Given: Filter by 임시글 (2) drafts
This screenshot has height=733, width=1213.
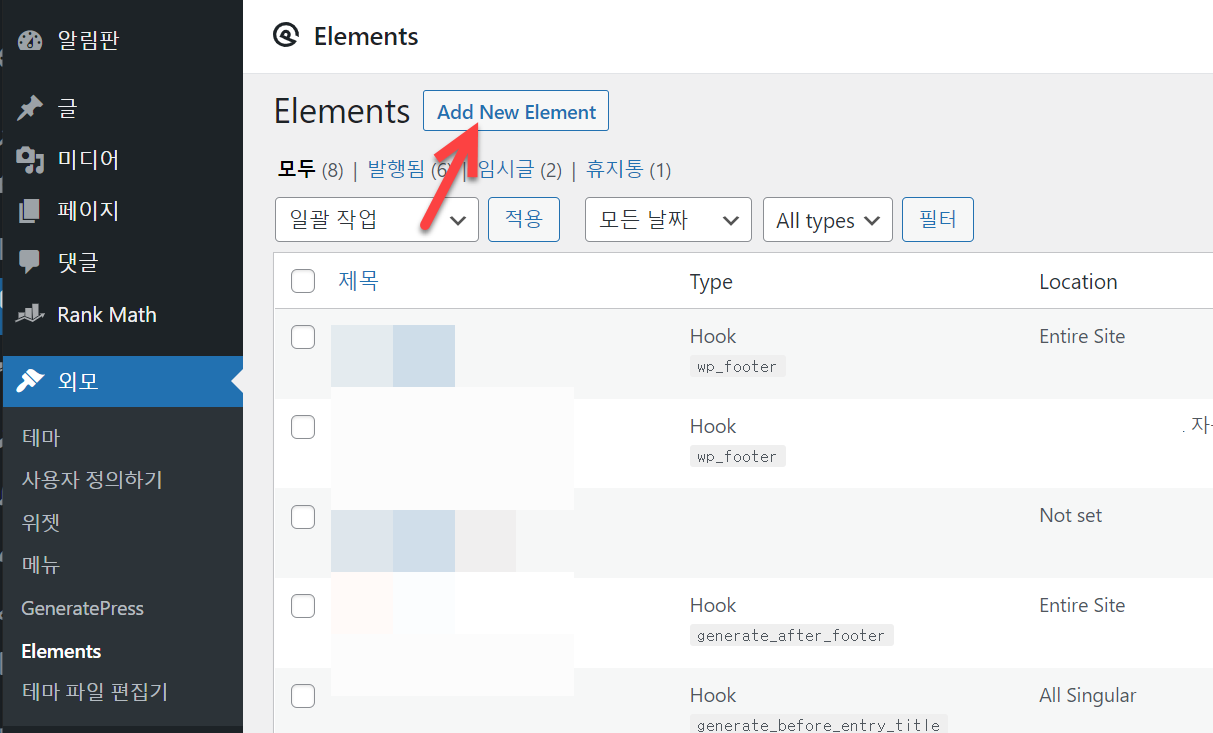Looking at the screenshot, I should click(x=520, y=170).
